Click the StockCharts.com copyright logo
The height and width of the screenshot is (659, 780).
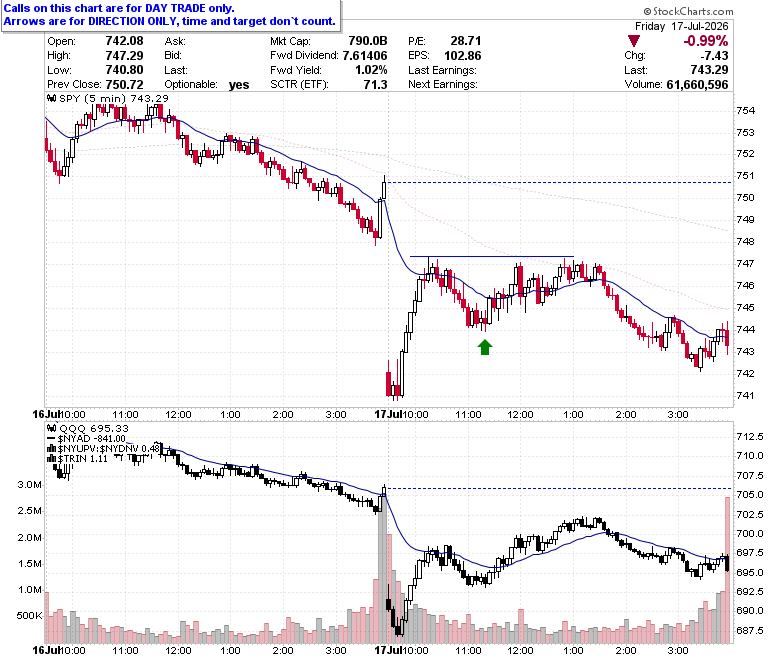tap(688, 11)
